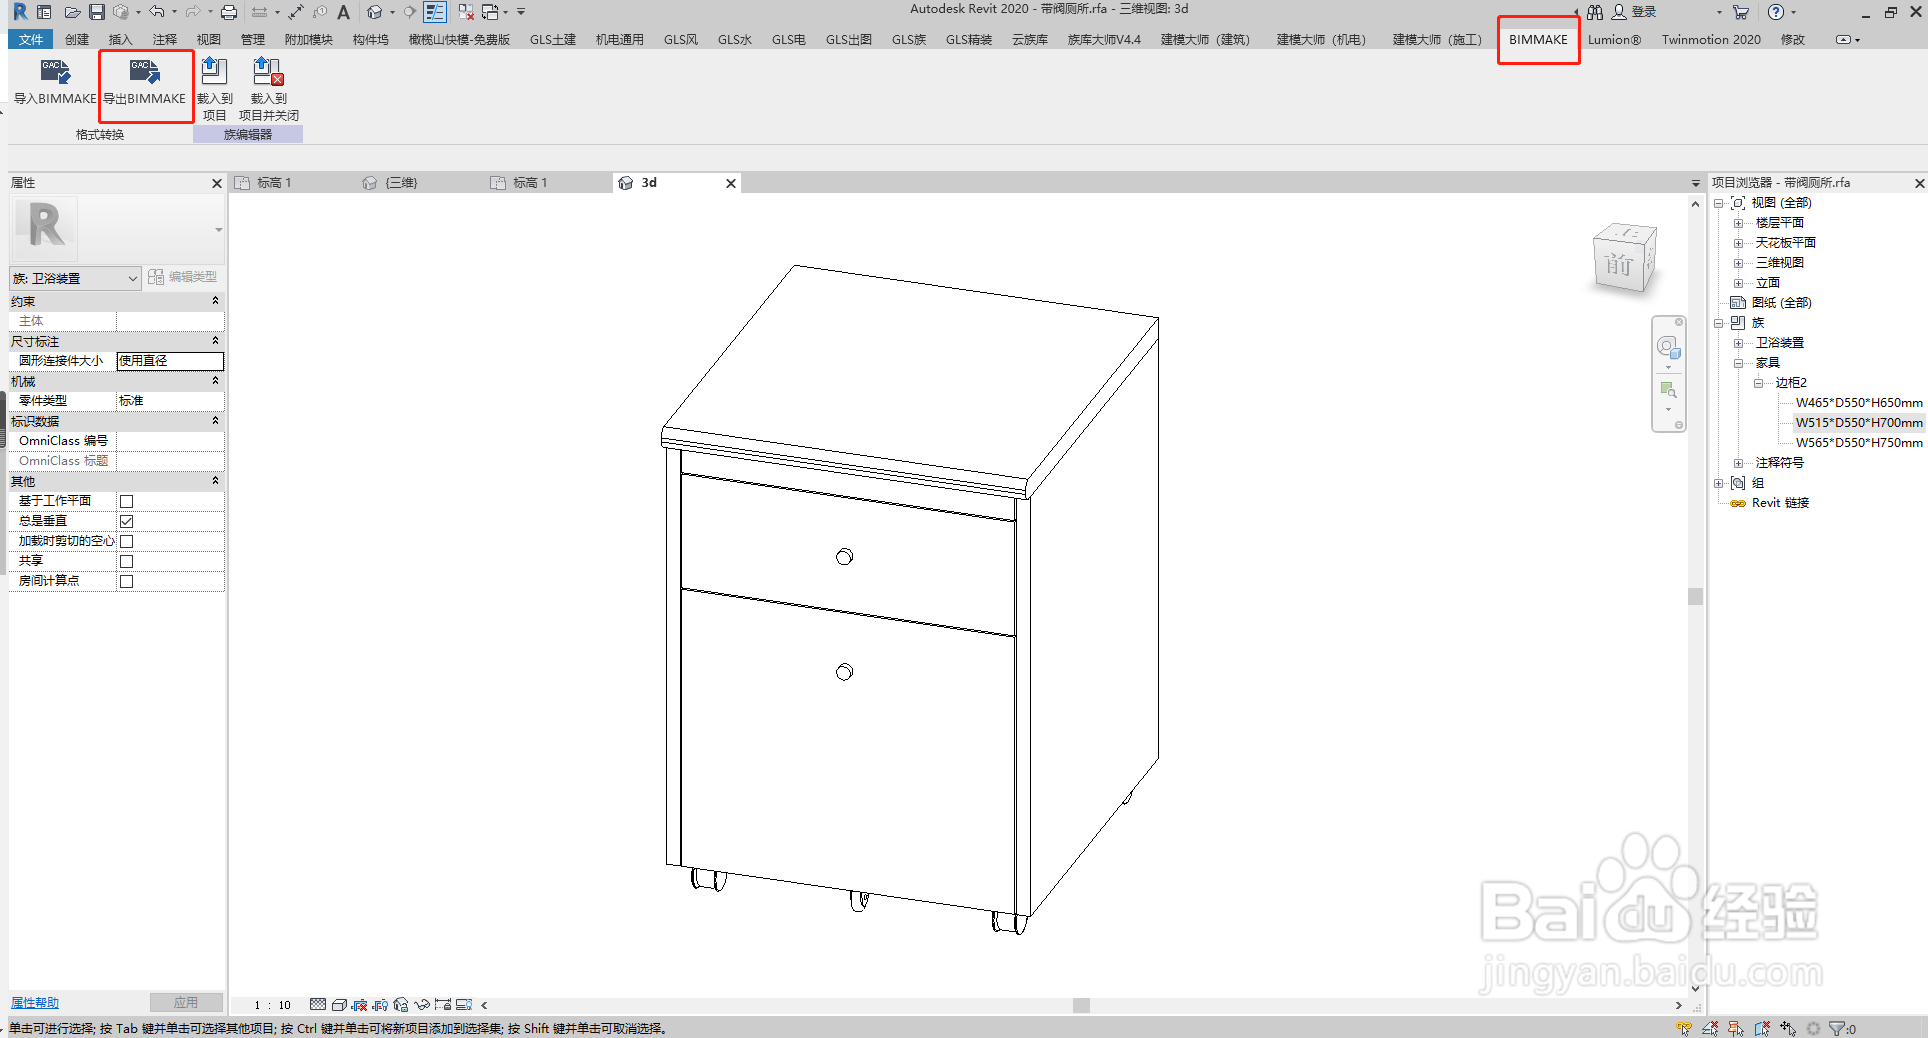Click the 登录 sign-in button
Image resolution: width=1928 pixels, height=1038 pixels.
point(1636,12)
